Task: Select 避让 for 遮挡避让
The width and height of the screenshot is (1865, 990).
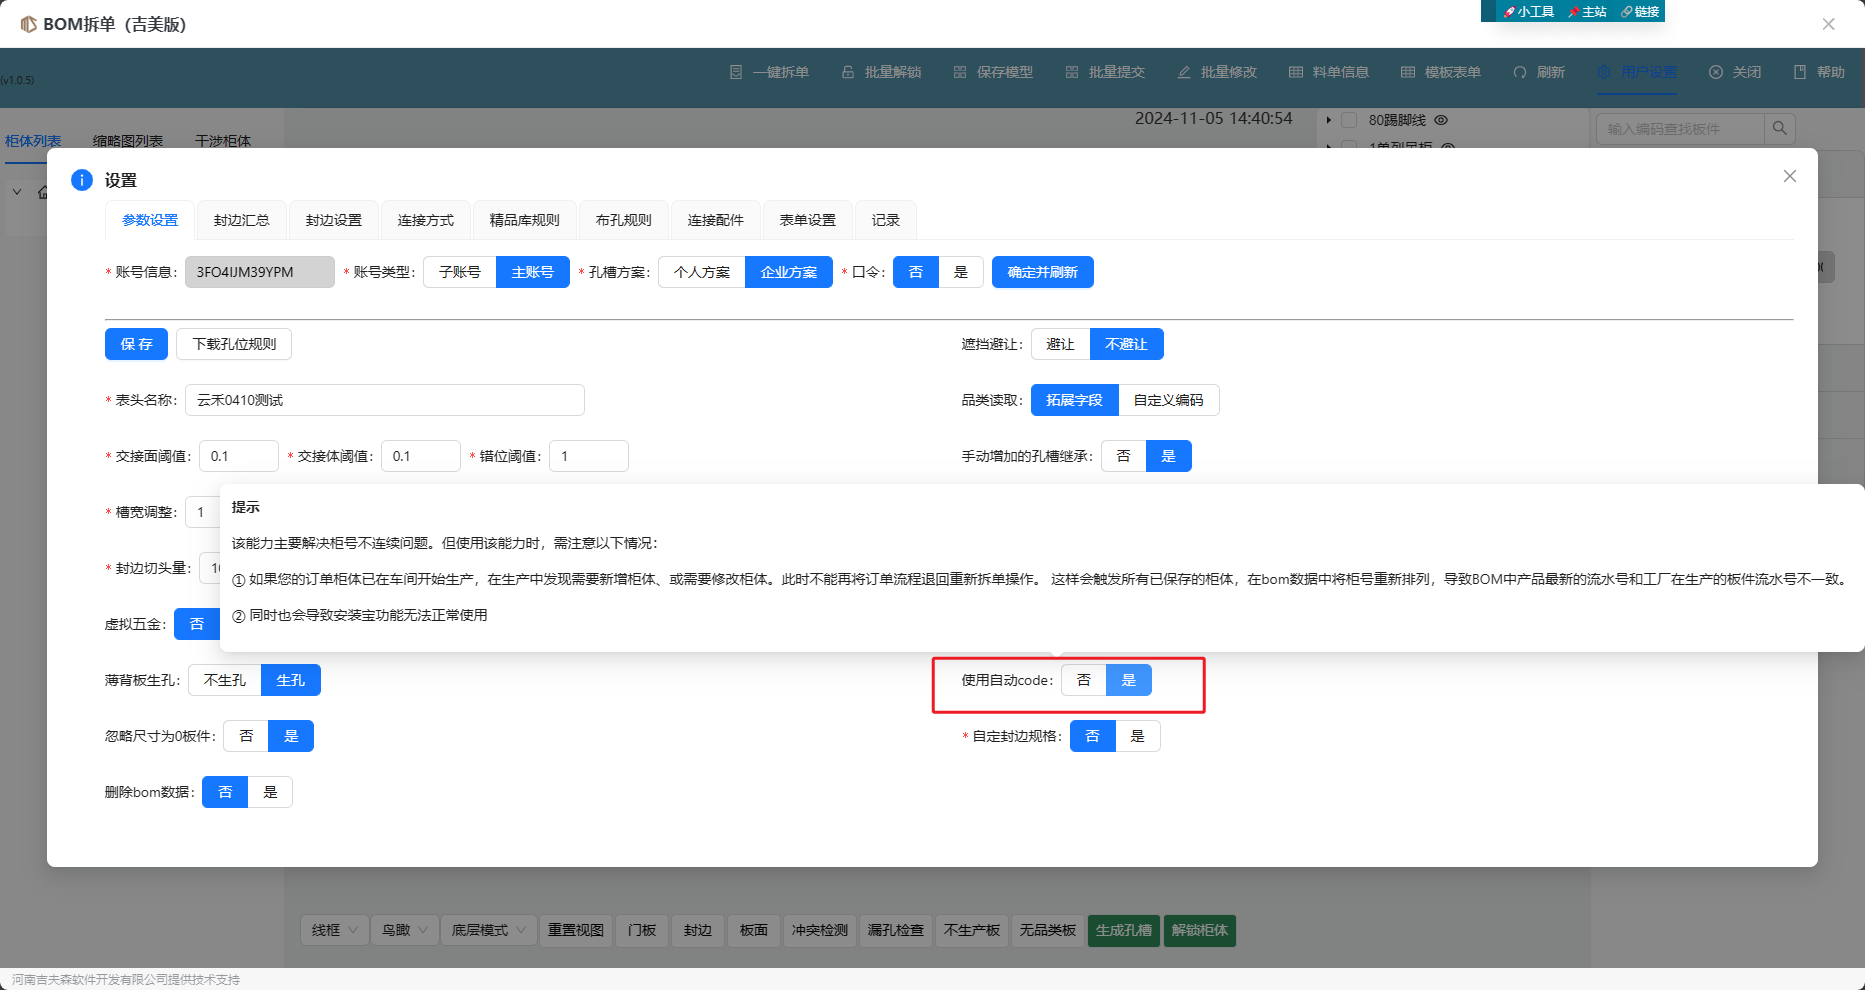Action: click(1060, 344)
